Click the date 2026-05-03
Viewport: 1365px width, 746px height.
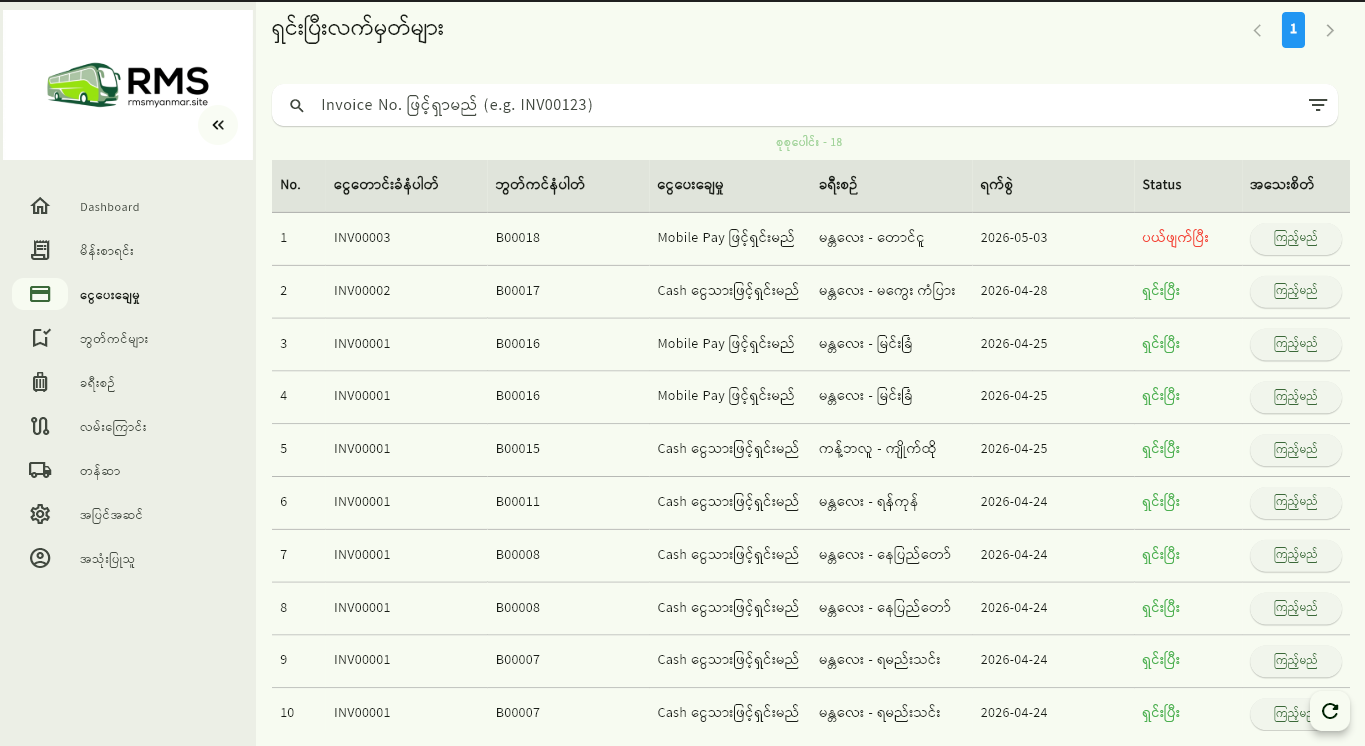pos(1014,238)
